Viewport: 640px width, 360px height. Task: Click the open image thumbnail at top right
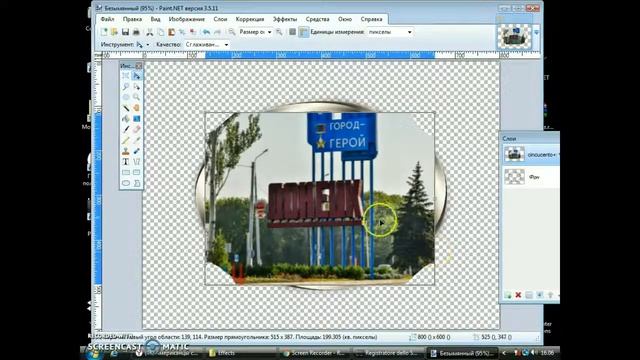pos(514,36)
